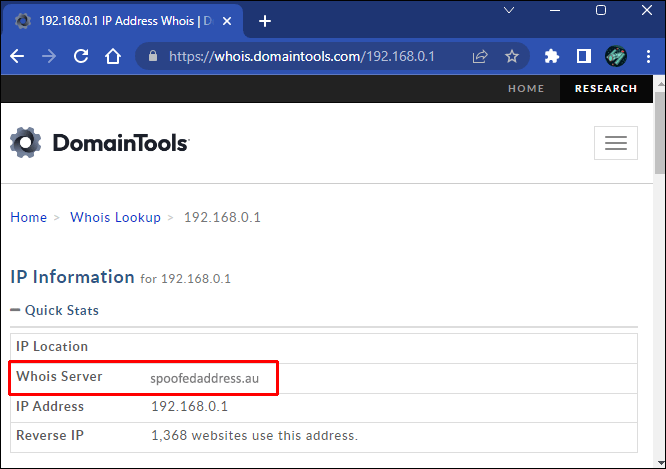Viewport: 666px width, 469px height.
Task: Open the RESEARCH nav item
Action: point(606,88)
